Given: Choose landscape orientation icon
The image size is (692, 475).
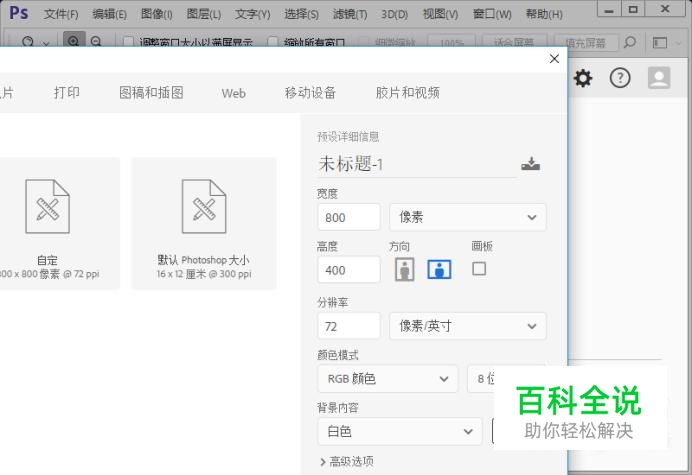Looking at the screenshot, I should click(439, 269).
